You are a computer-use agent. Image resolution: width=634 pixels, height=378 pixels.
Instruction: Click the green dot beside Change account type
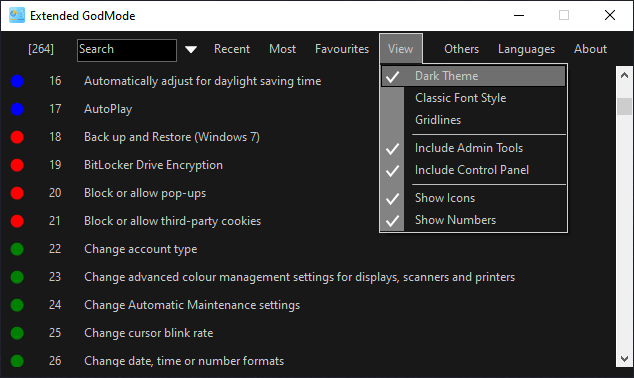[x=17, y=249]
